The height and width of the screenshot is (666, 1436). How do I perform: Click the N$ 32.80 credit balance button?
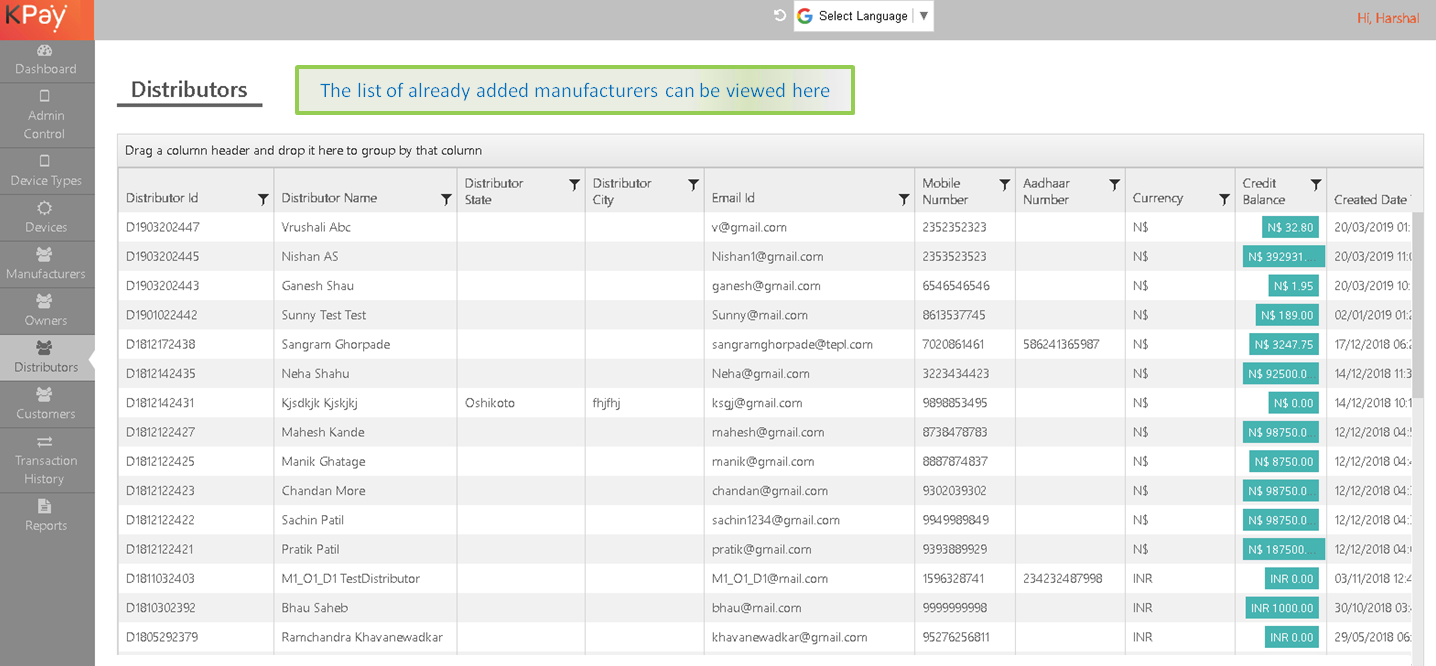[x=1290, y=227]
